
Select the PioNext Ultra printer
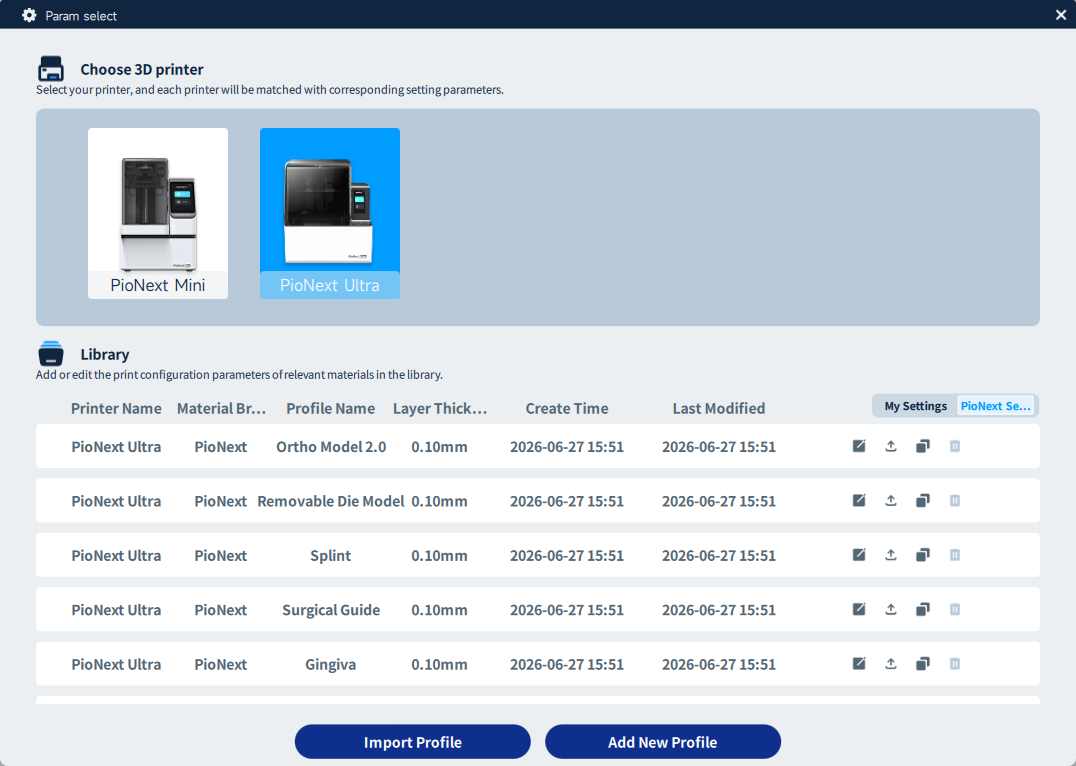[x=329, y=213]
